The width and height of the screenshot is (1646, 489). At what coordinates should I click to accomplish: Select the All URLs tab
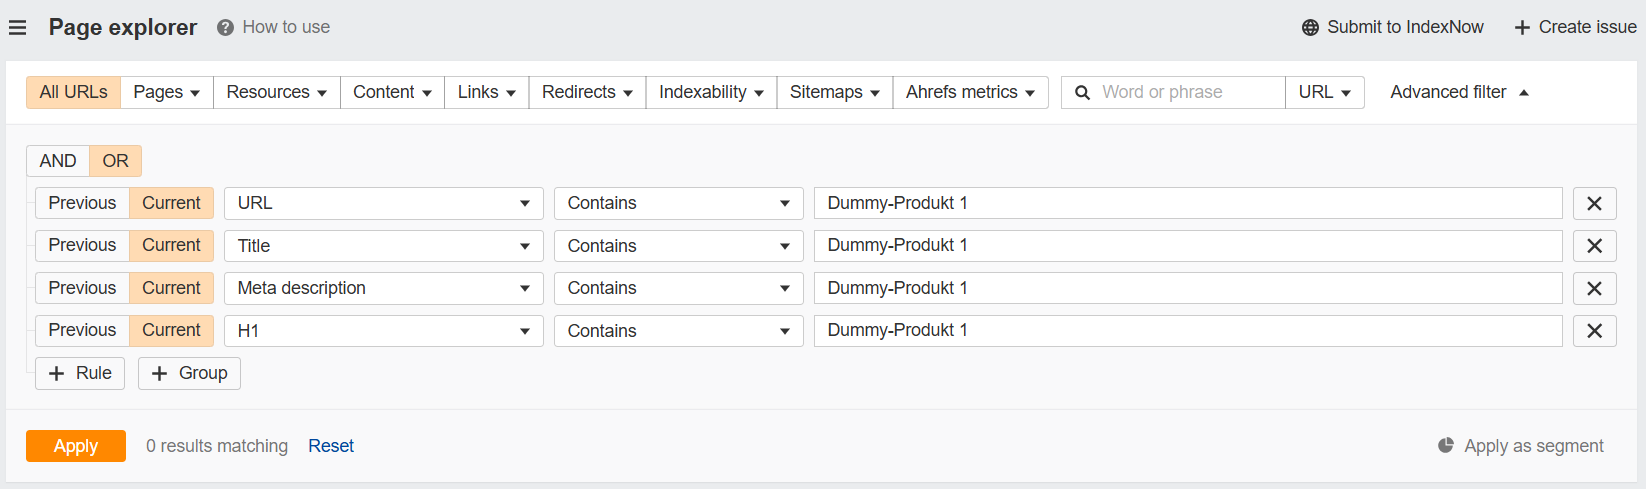click(x=73, y=92)
